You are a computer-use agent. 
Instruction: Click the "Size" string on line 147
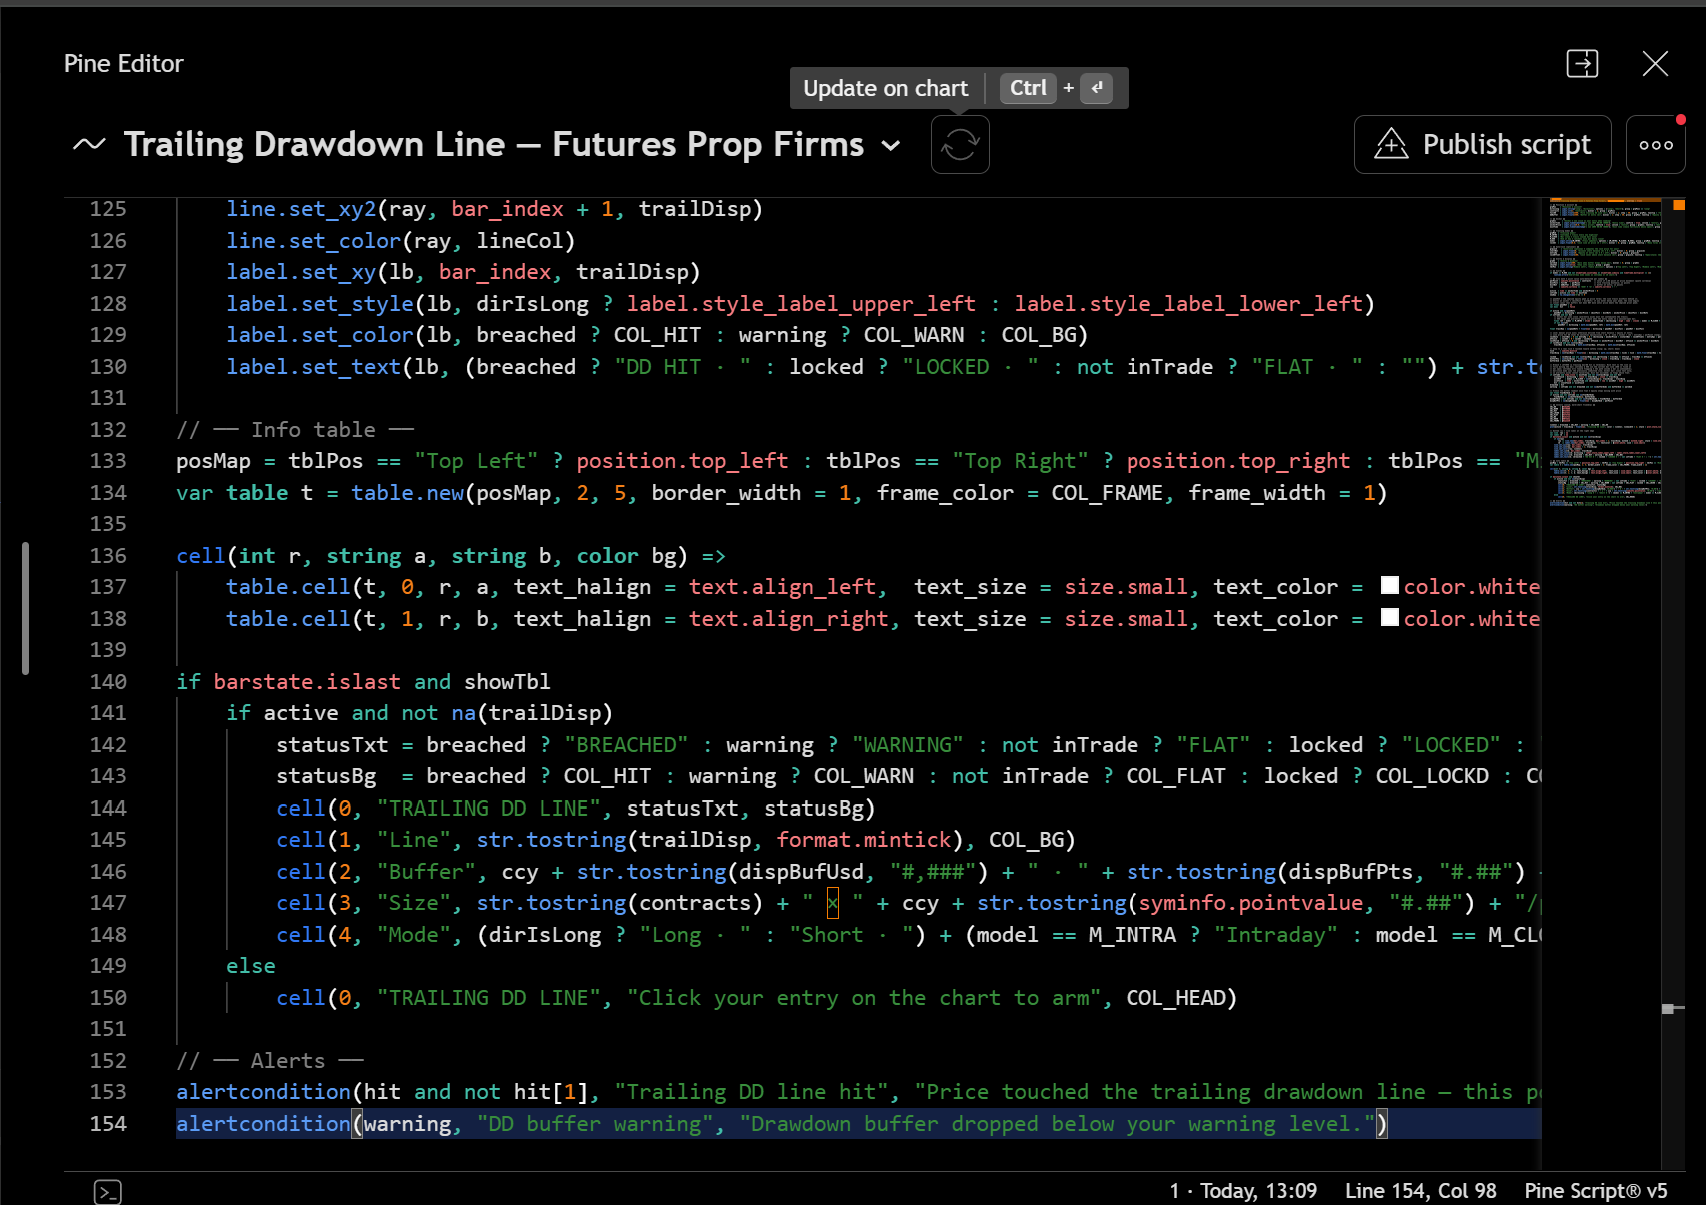coord(414,903)
